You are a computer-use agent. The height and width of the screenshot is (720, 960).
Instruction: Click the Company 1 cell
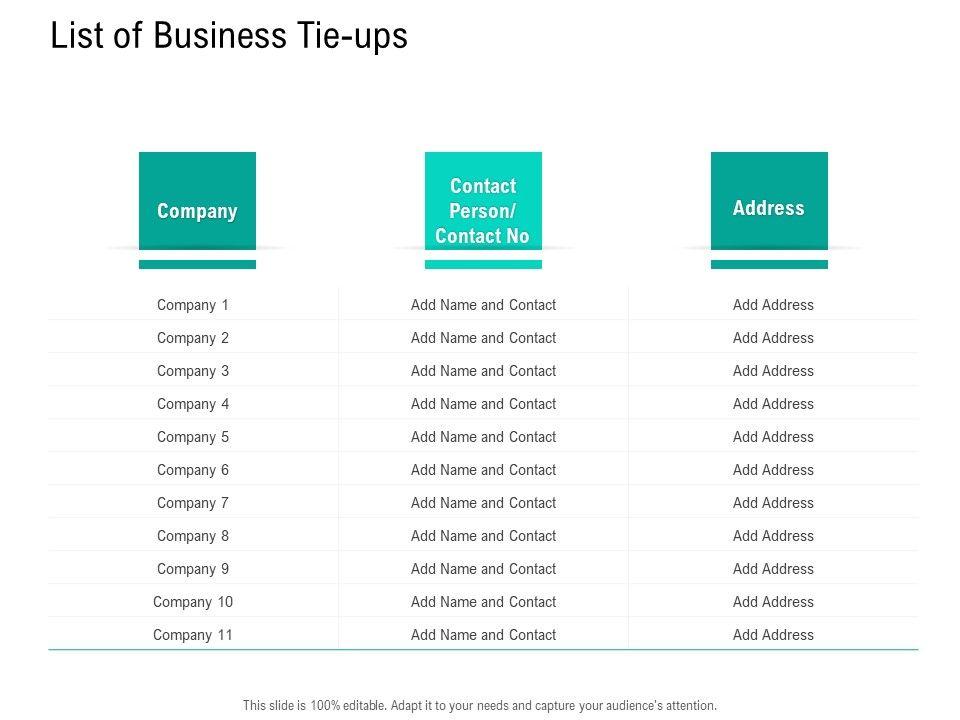(x=193, y=305)
